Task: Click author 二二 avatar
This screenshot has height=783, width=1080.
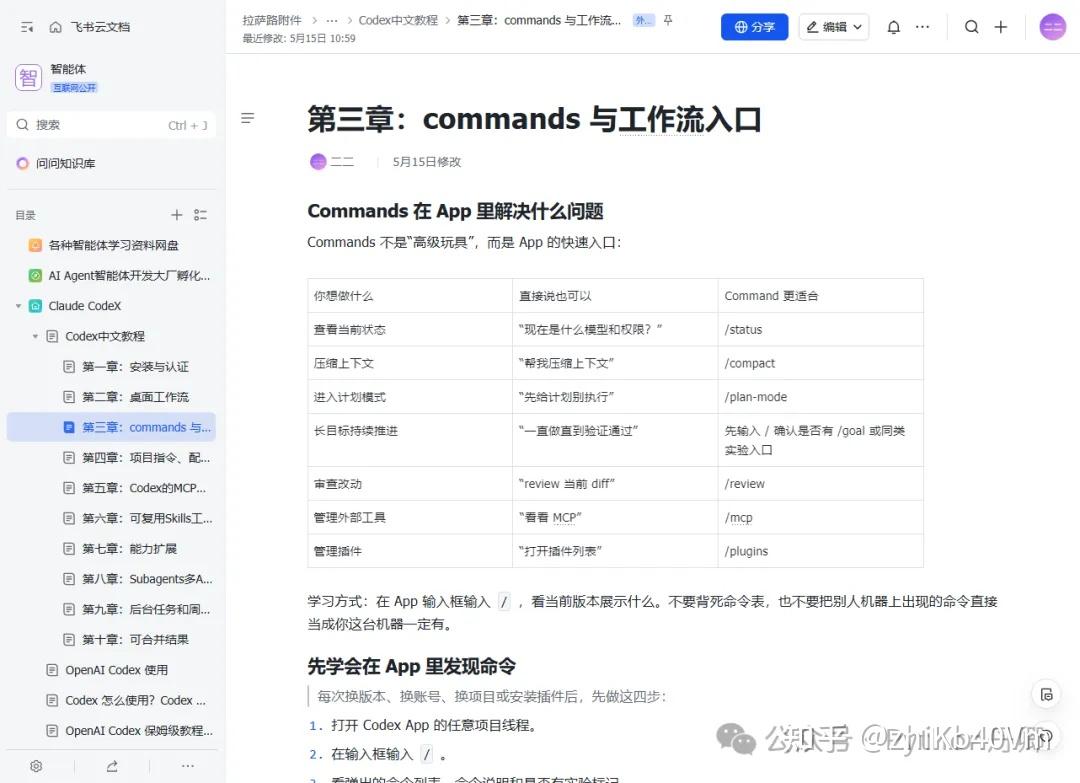Action: [318, 161]
